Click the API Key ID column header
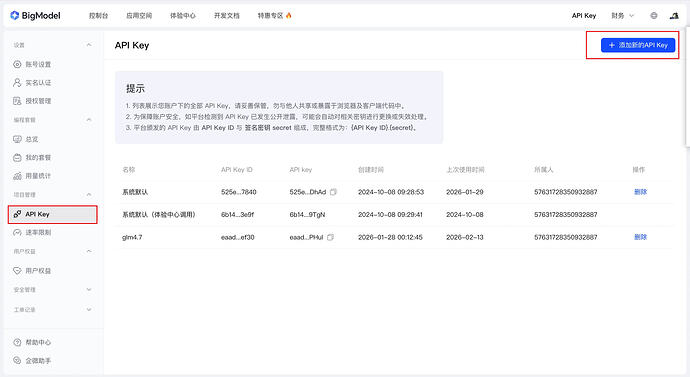Screen dimensions: 690x377 (x=237, y=169)
